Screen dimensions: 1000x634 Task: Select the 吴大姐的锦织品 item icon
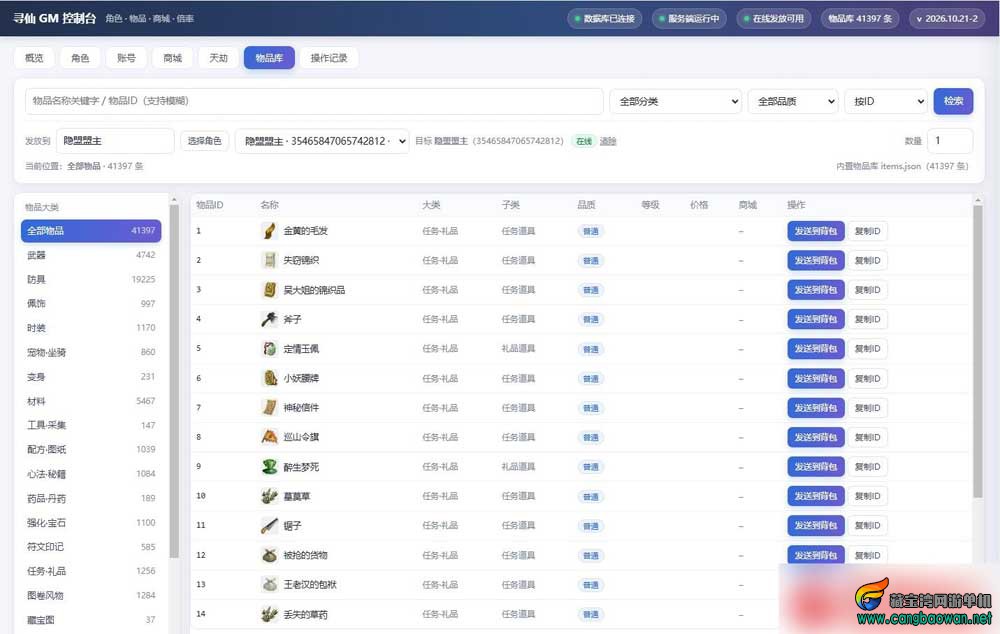click(270, 290)
